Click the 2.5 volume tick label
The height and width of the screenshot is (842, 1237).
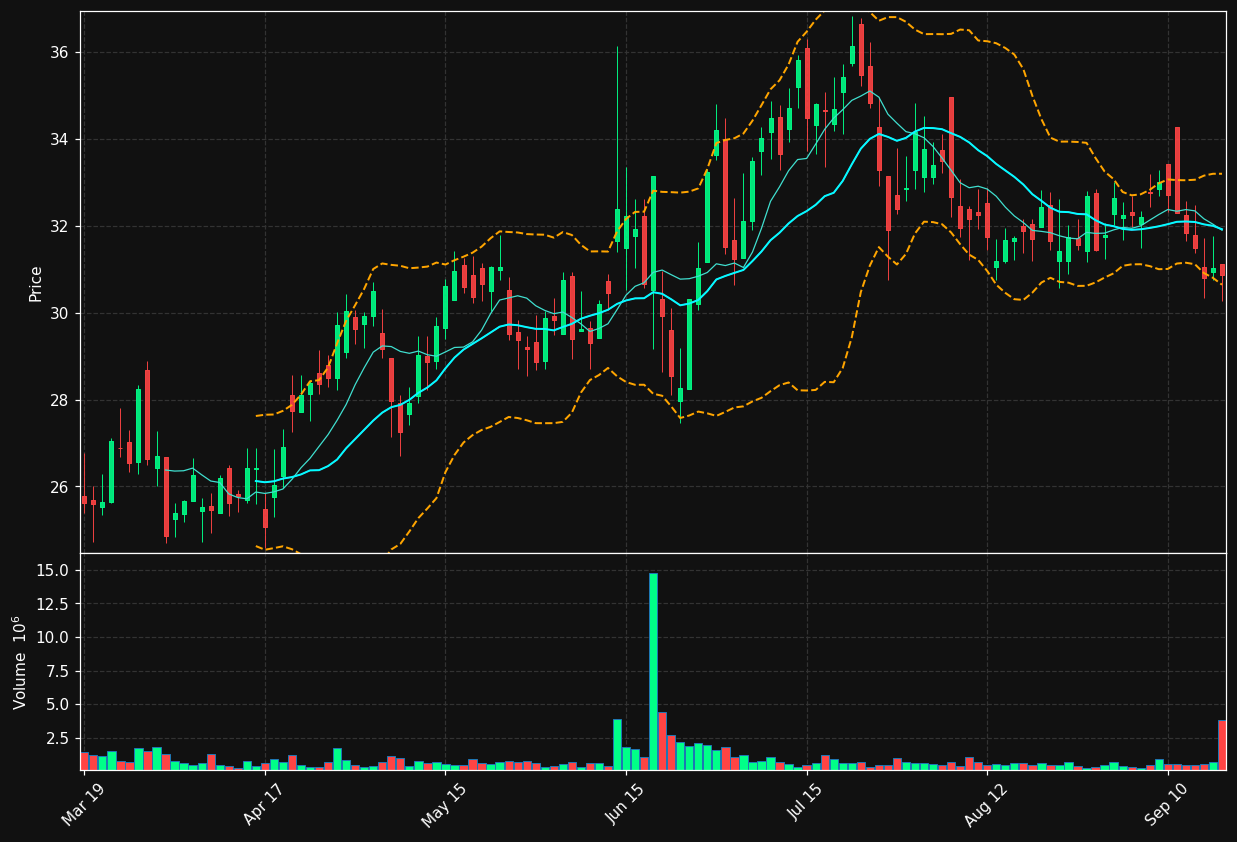pos(58,739)
